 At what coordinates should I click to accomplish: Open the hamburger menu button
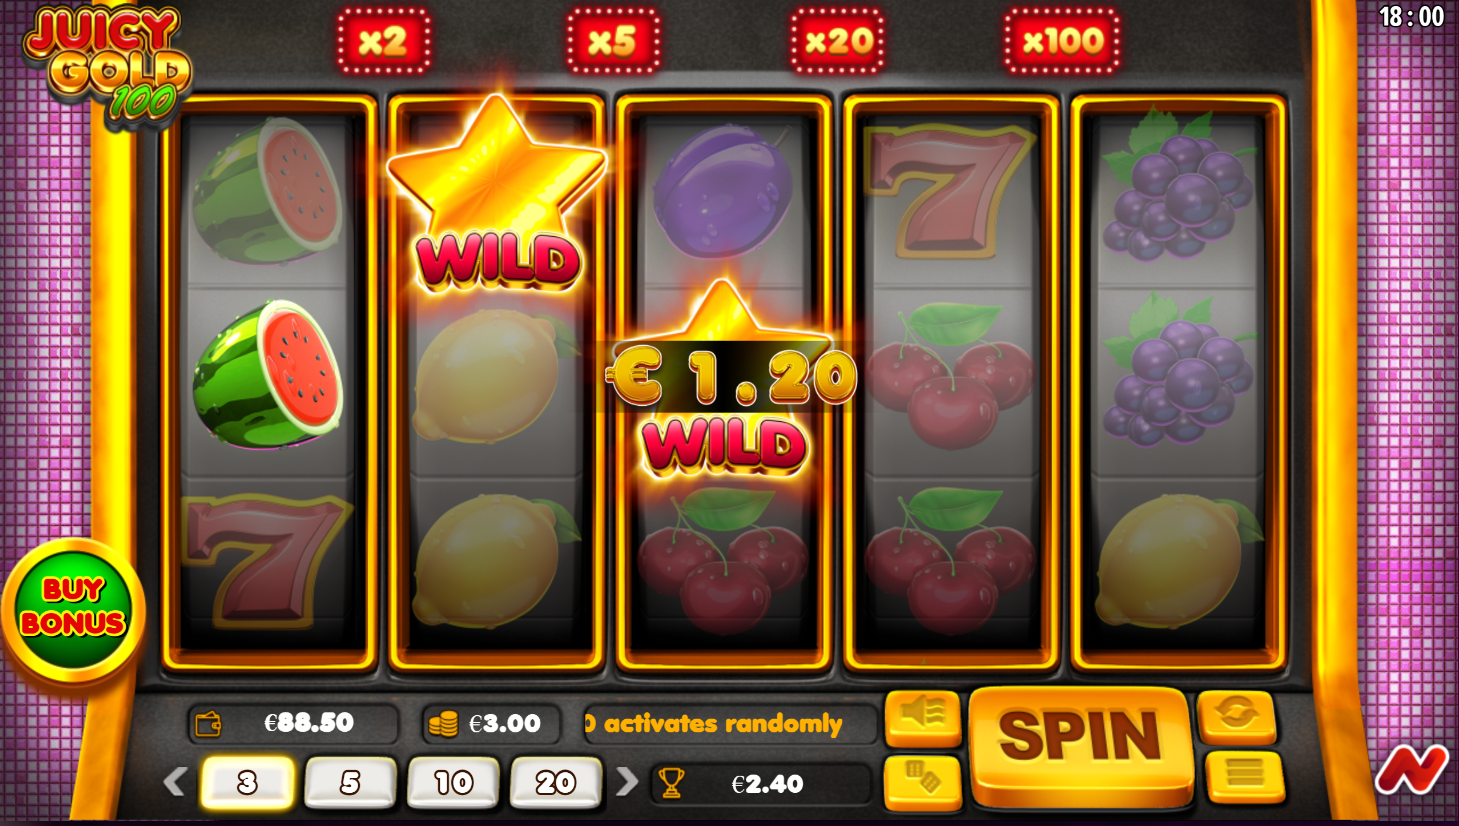1244,777
